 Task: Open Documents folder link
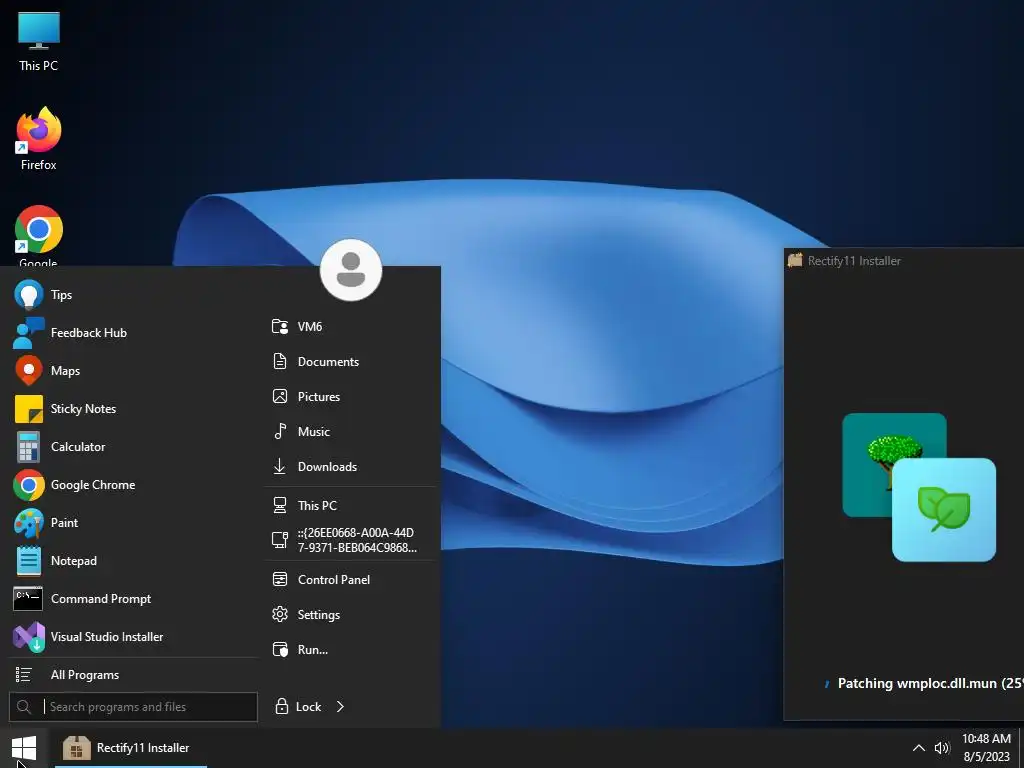point(351,361)
